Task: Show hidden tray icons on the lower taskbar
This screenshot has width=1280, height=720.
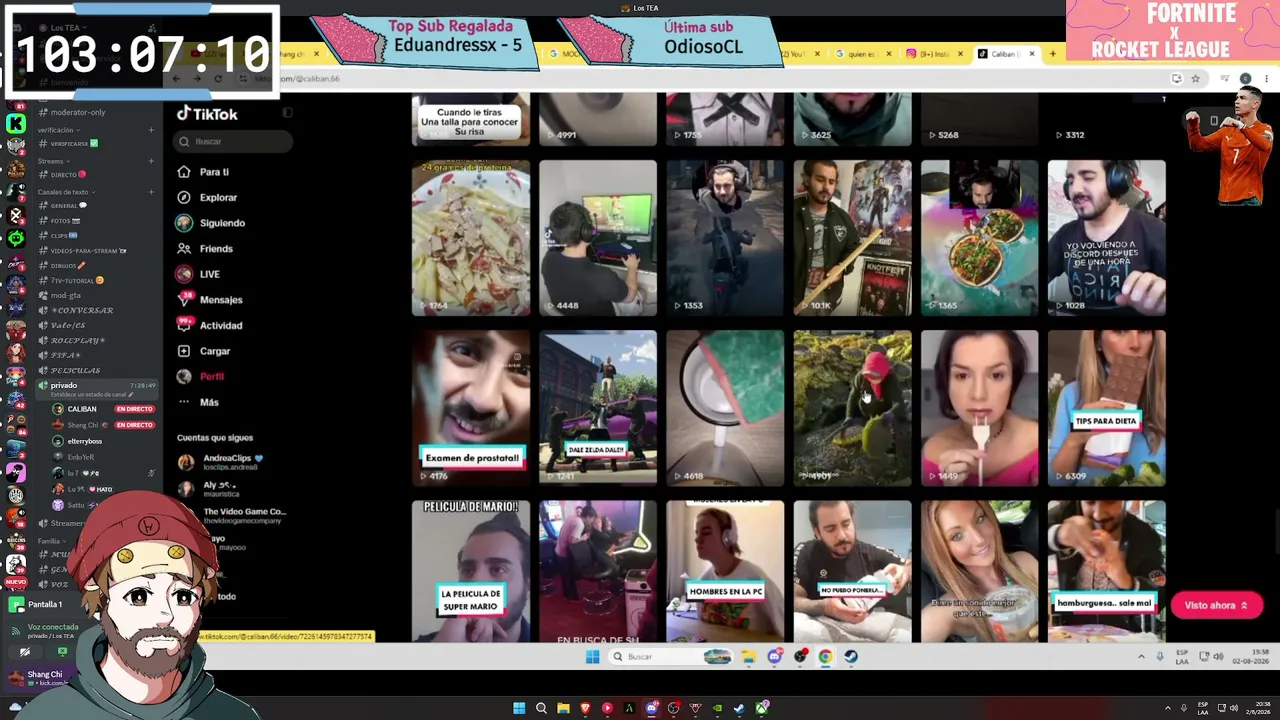Action: (1166, 709)
